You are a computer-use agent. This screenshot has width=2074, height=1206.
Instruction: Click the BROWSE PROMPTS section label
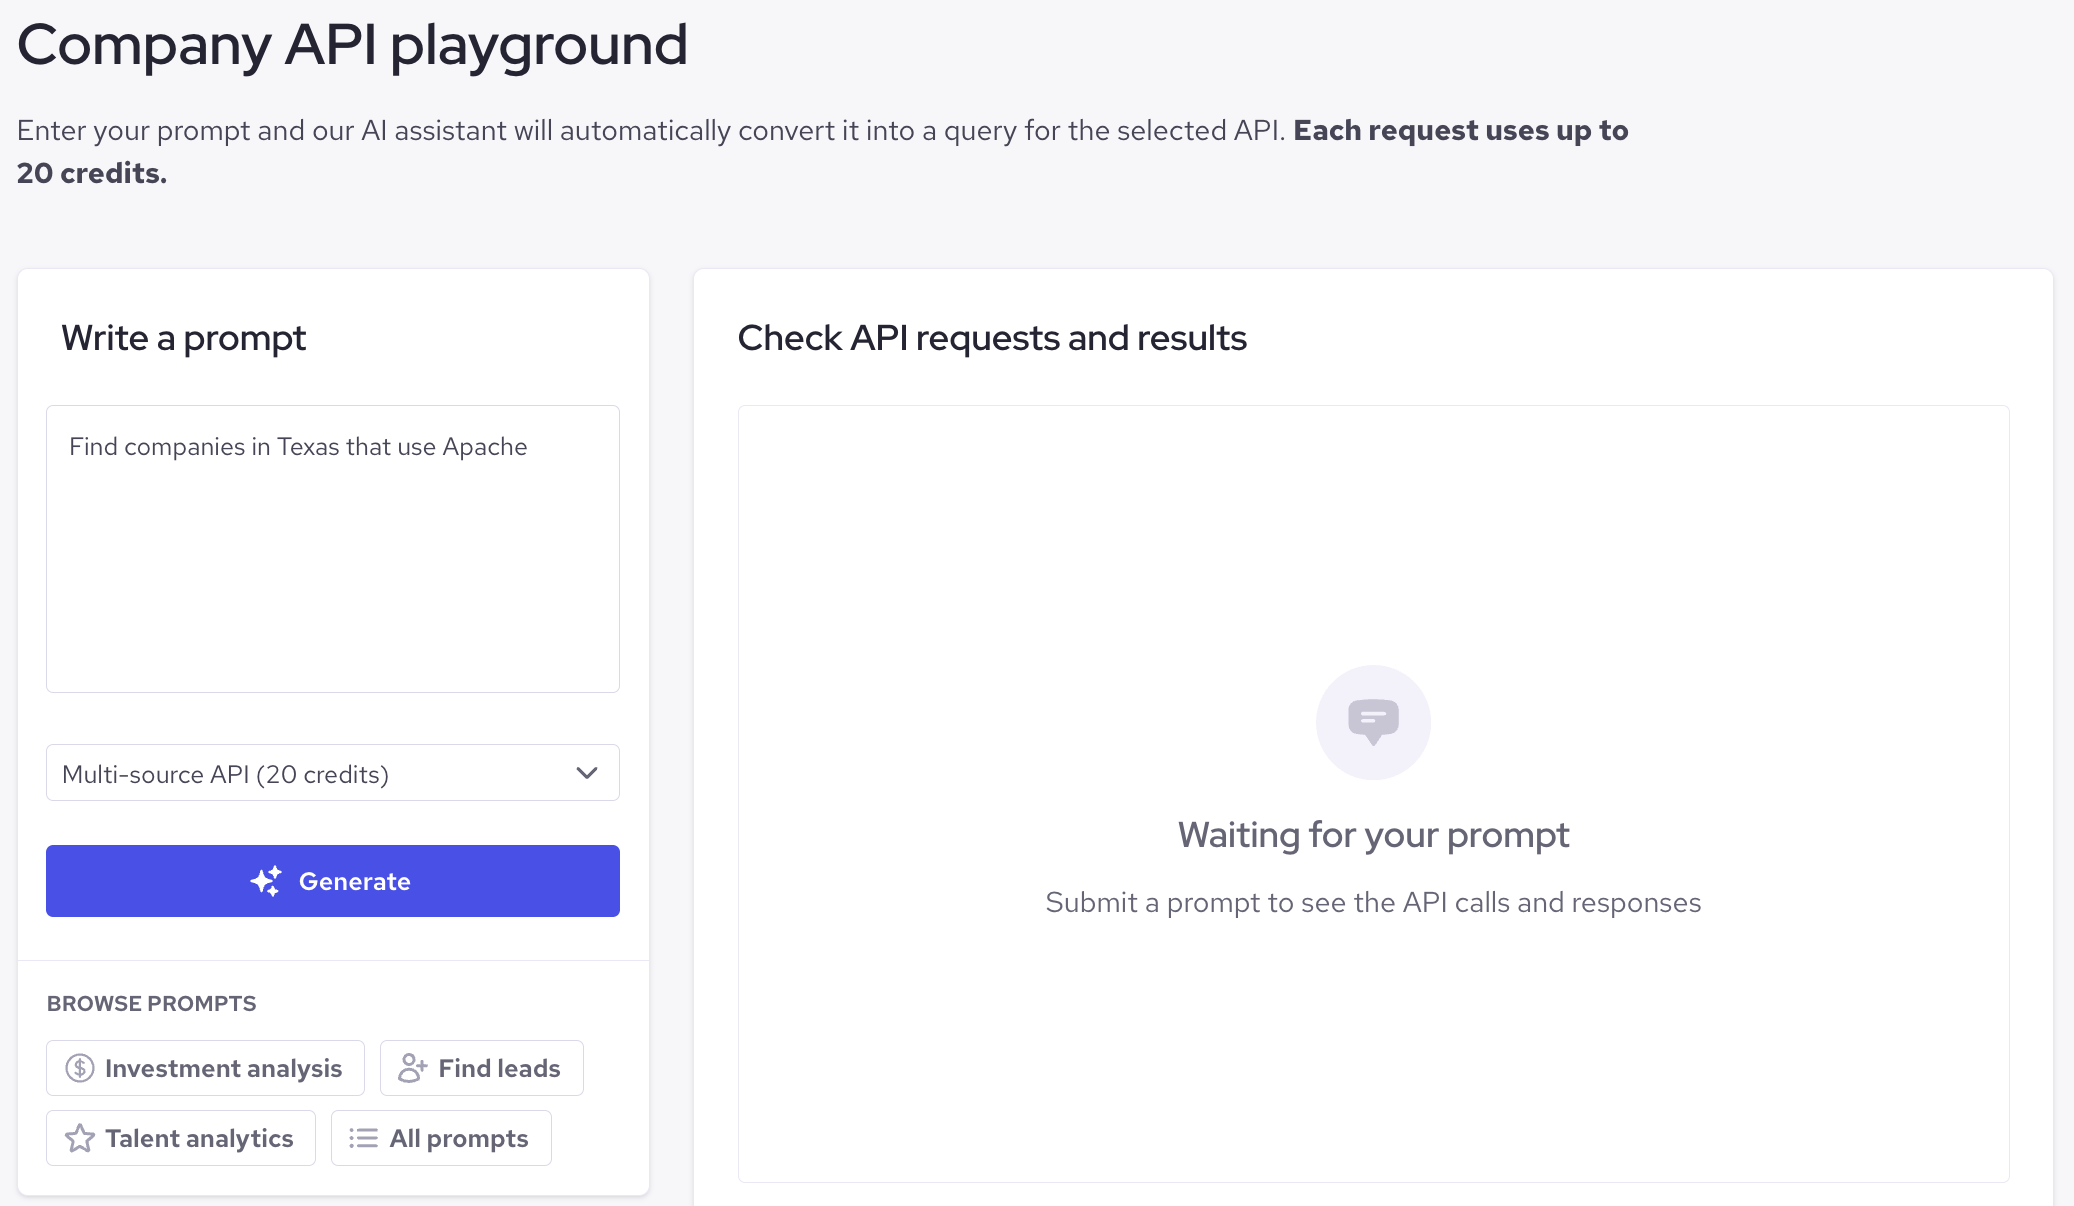click(152, 1003)
